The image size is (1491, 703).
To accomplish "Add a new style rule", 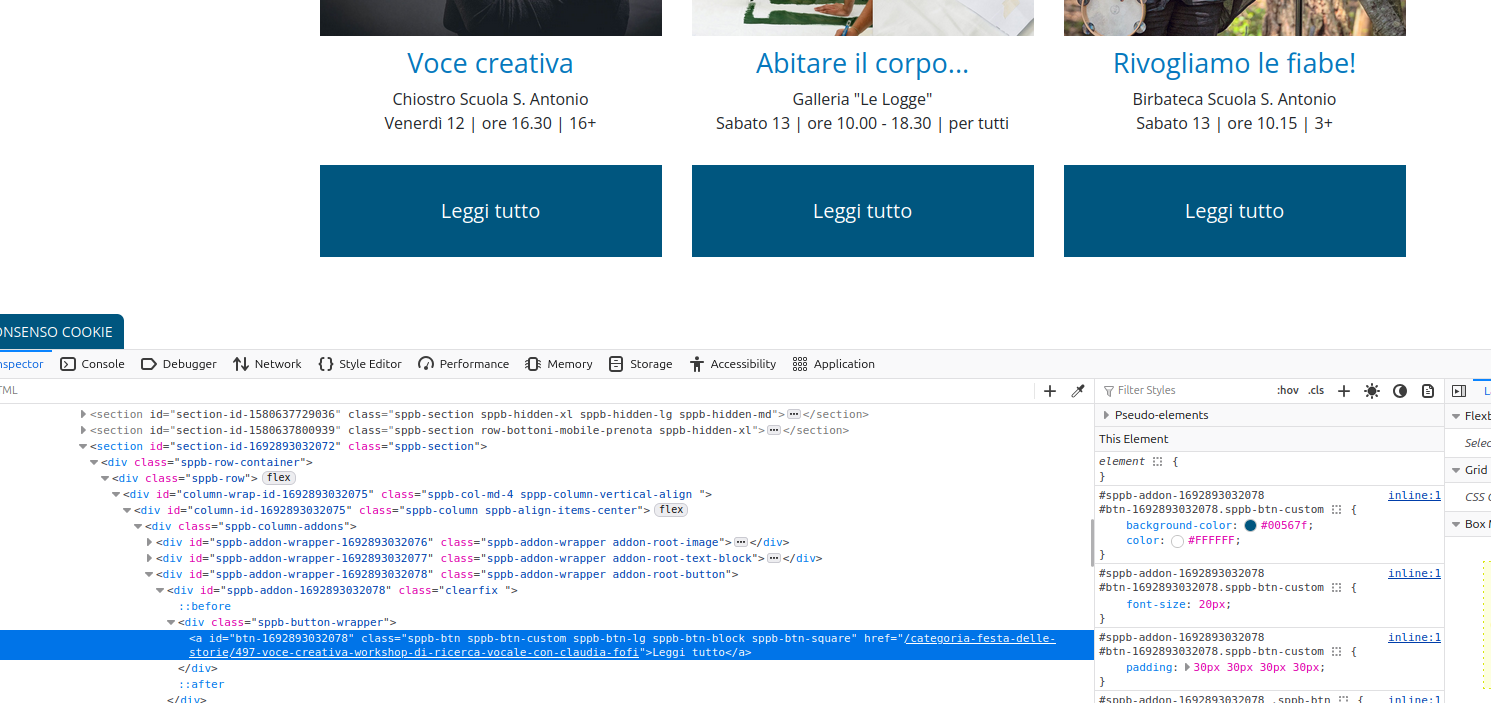I will click(x=1344, y=391).
